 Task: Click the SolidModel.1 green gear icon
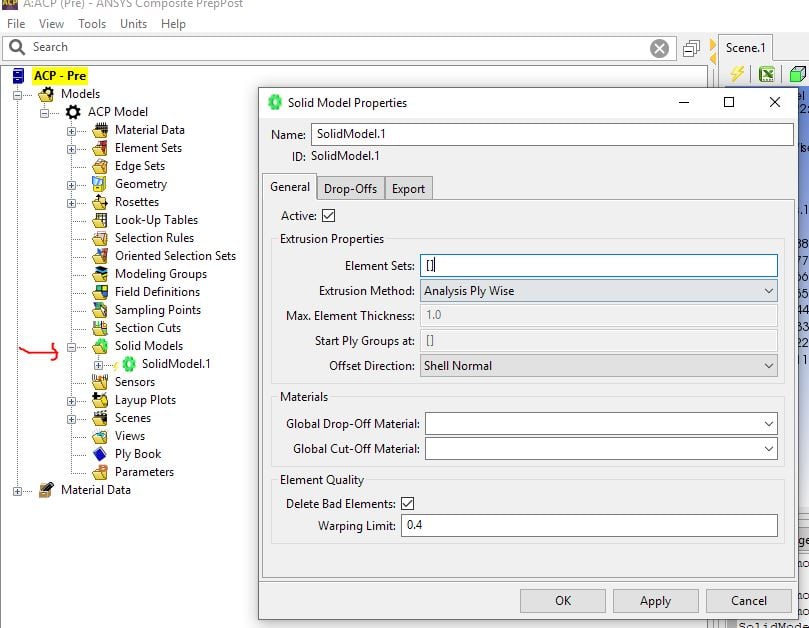129,364
